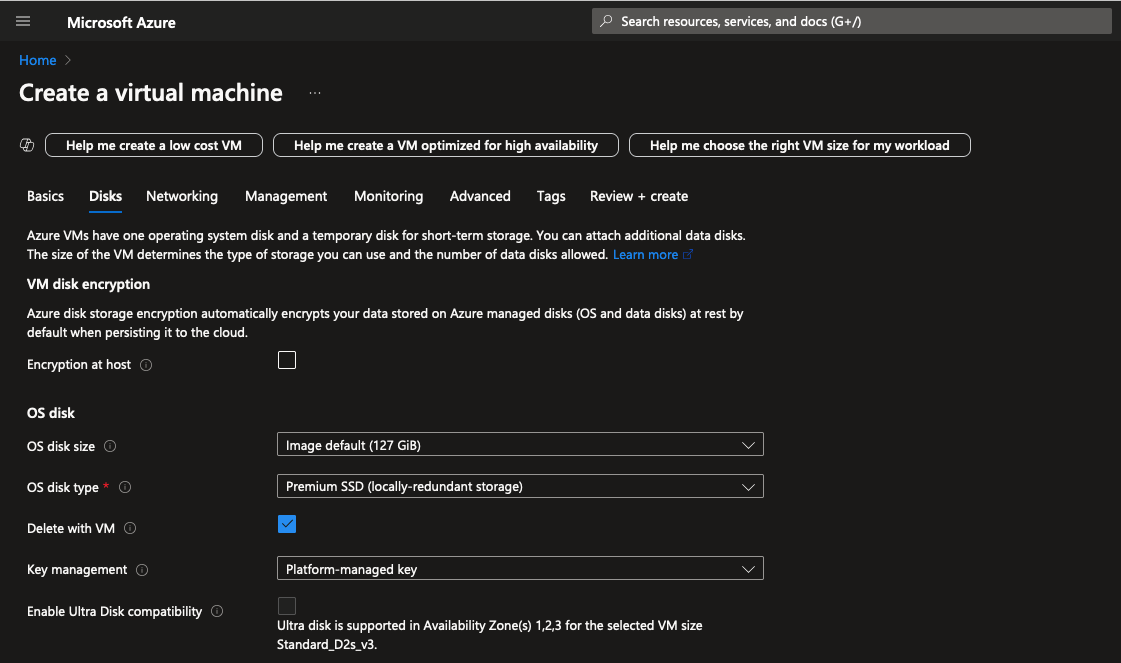Click the Copilot icon beside suggestion buttons
Viewport: 1121px width, 663px height.
pyautogui.click(x=28, y=146)
